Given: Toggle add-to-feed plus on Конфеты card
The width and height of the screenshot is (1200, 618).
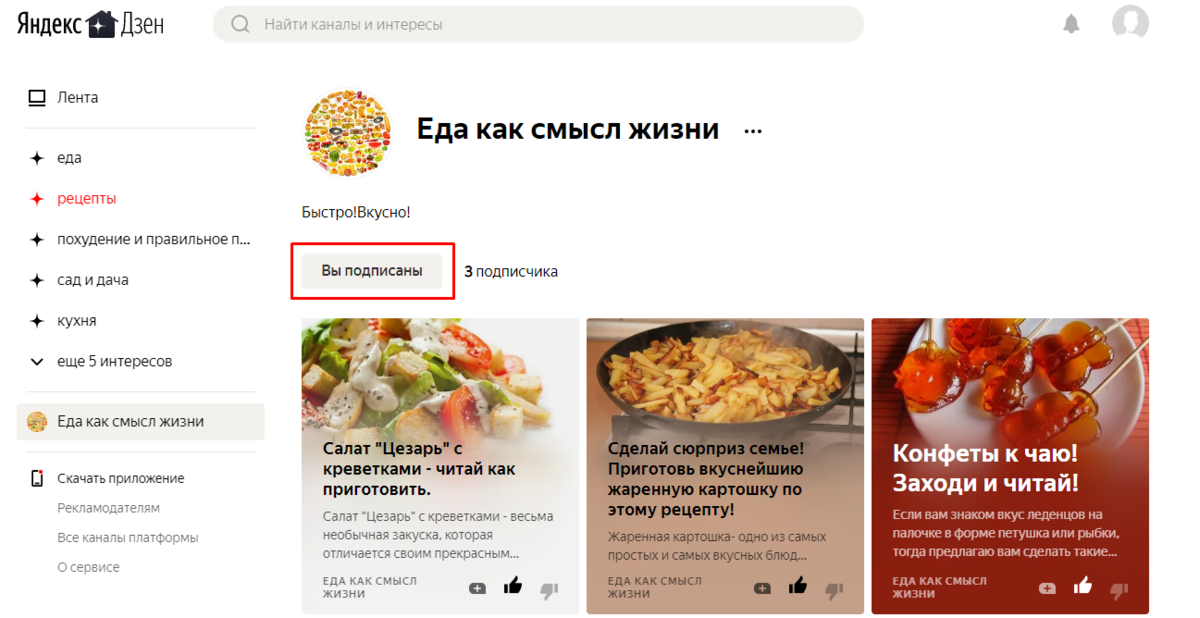Looking at the screenshot, I should pyautogui.click(x=1047, y=589).
